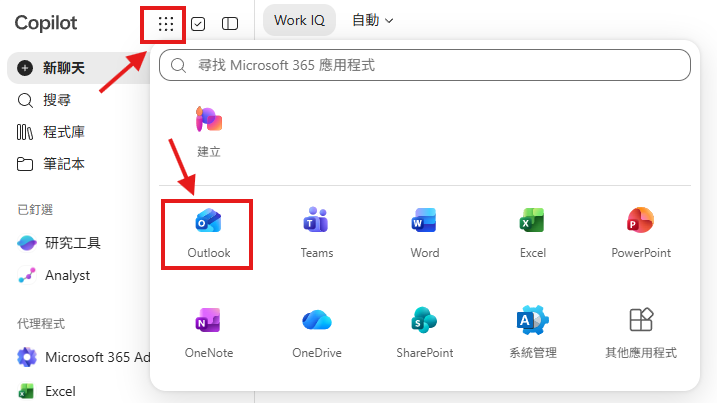Click the 已釘選 section heading
The height and width of the screenshot is (403, 717).
point(35,210)
